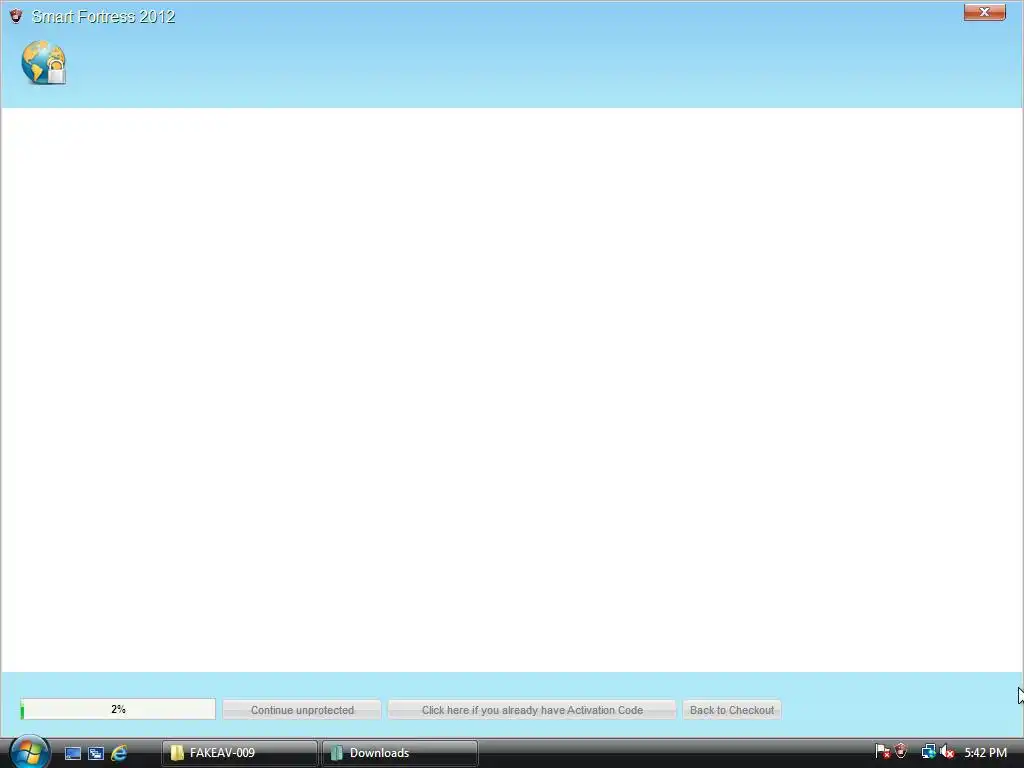Viewport: 1024px width, 768px height.
Task: Click here if you already have Activation Code
Action: (532, 710)
